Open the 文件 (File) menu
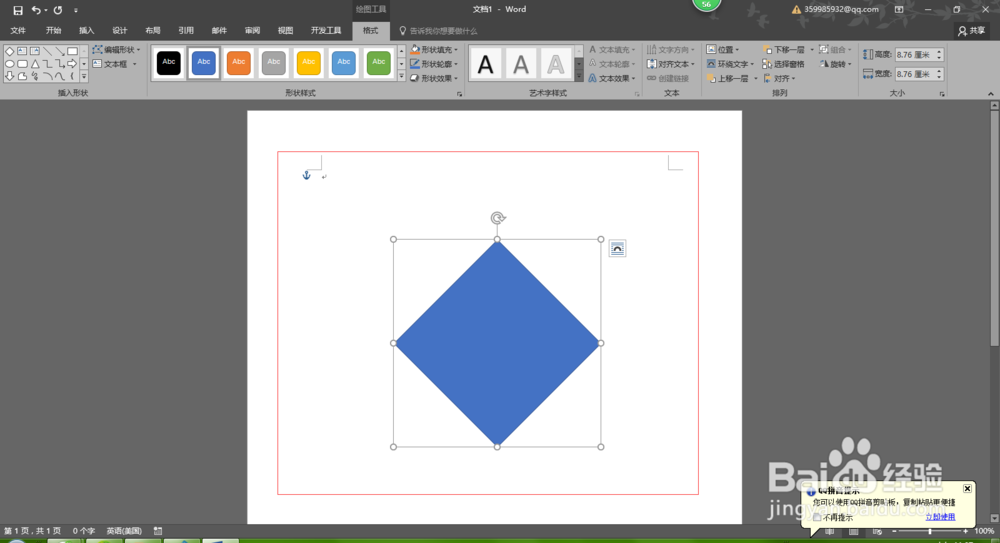 [18, 31]
